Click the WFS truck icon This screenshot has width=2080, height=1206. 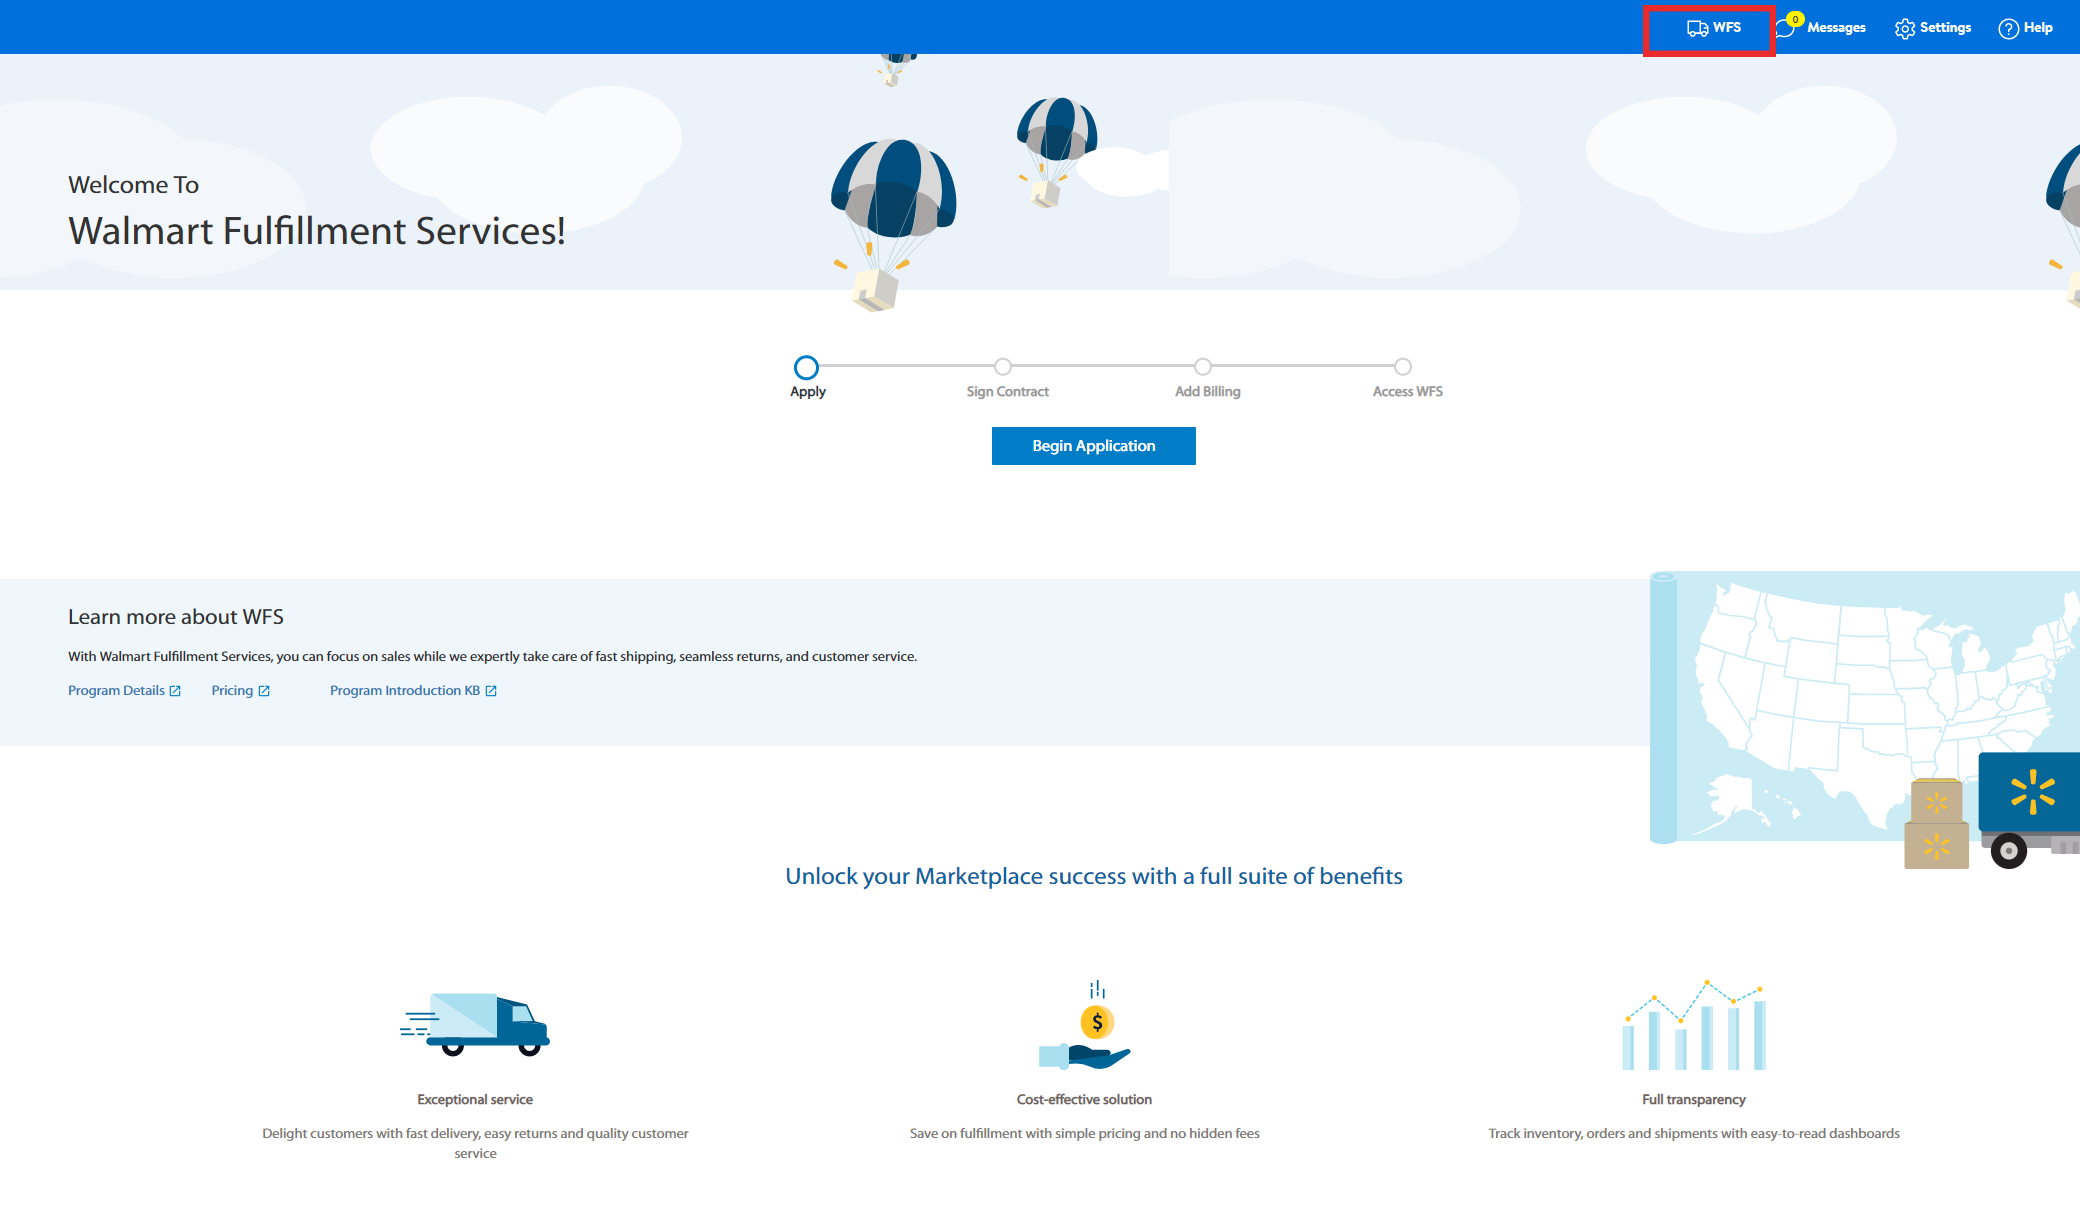1697,28
